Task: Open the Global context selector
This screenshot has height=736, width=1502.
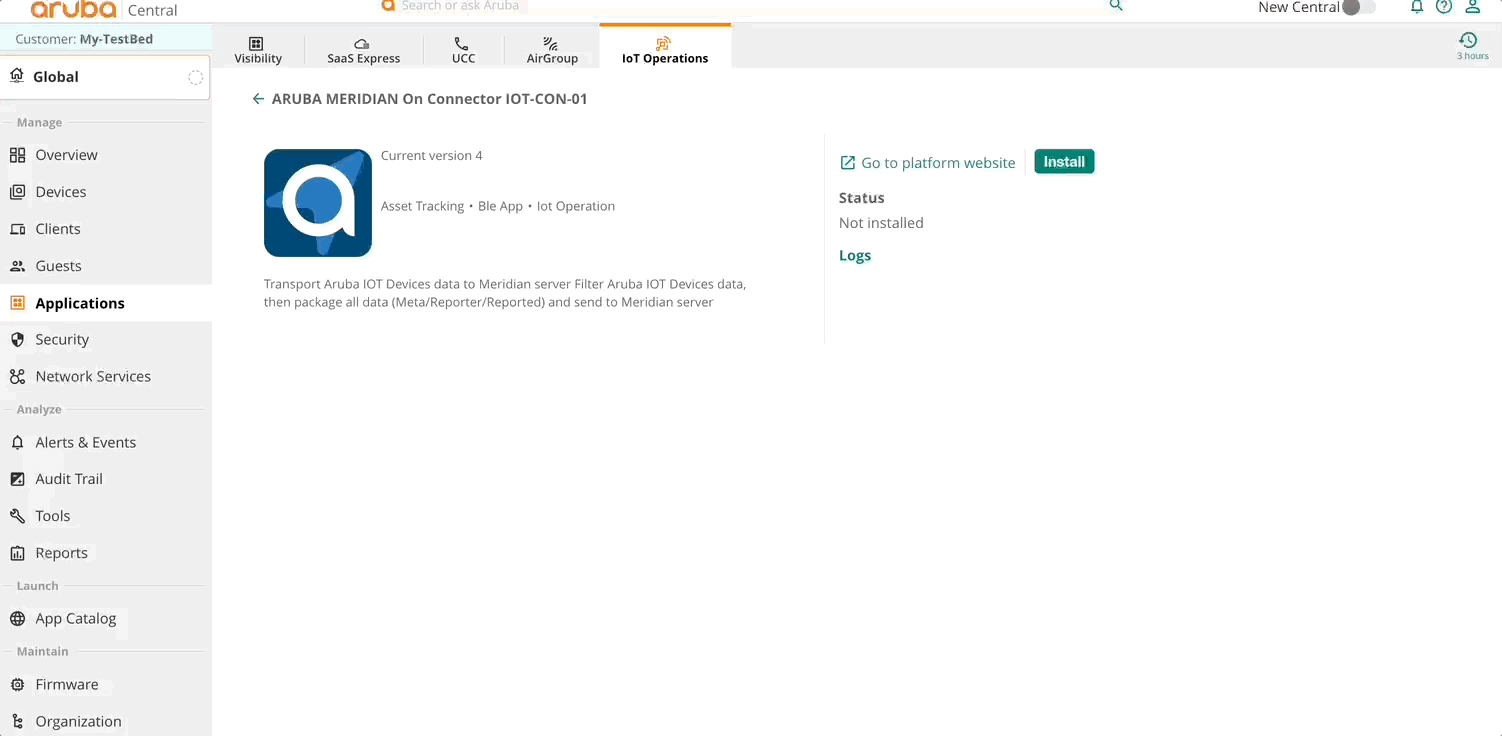Action: tap(105, 77)
